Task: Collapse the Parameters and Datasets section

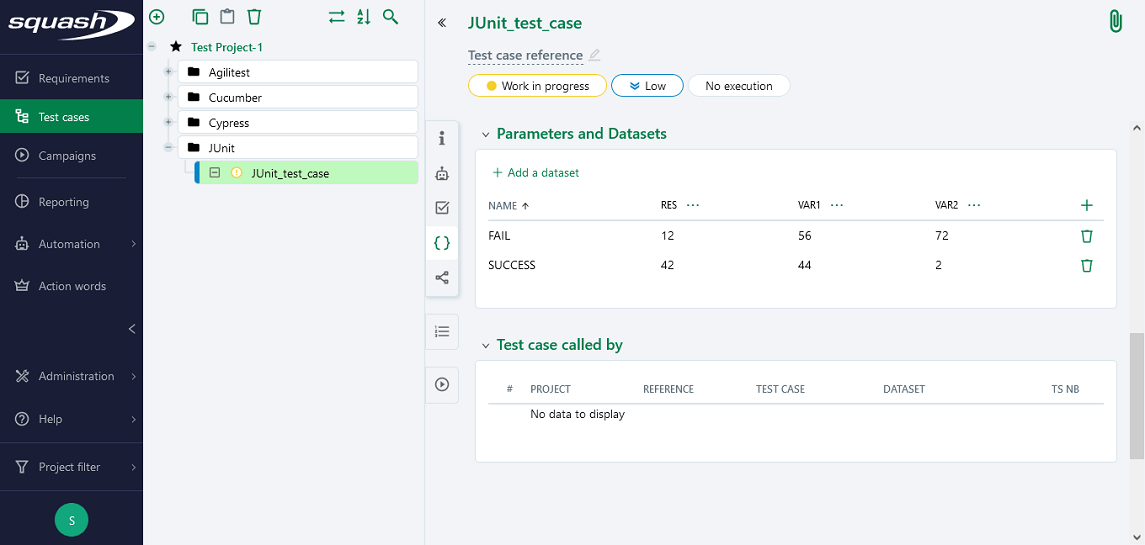Action: click(487, 134)
